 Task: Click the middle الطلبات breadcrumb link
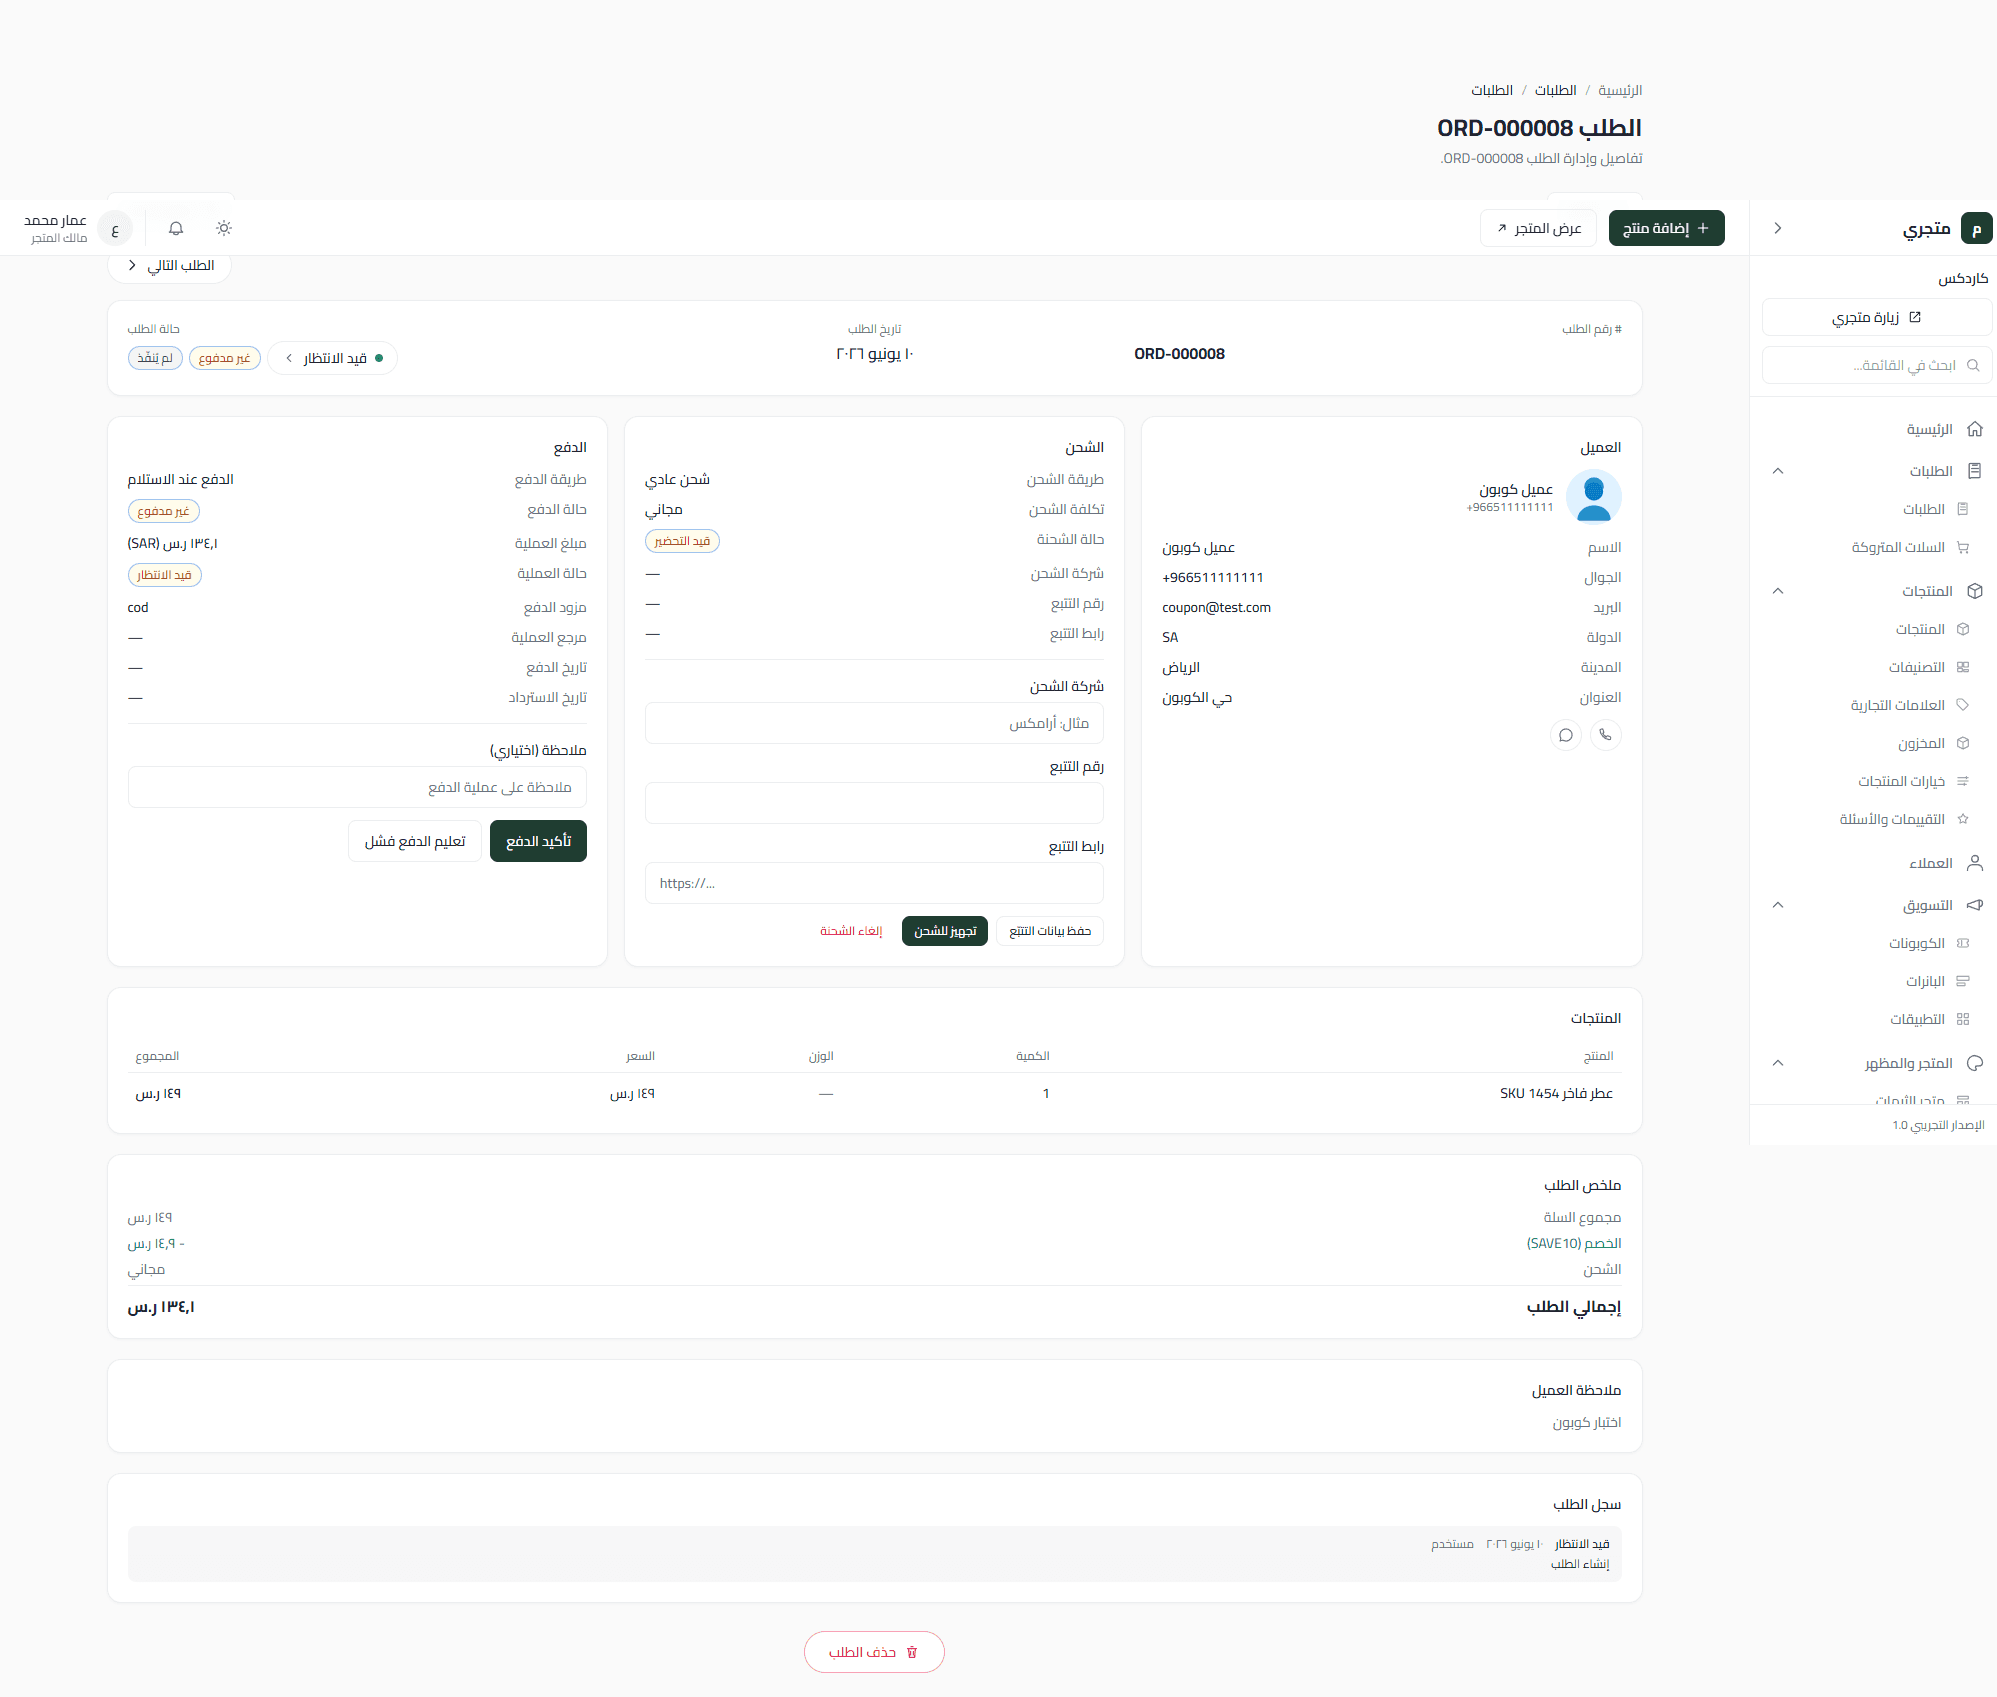click(1555, 90)
